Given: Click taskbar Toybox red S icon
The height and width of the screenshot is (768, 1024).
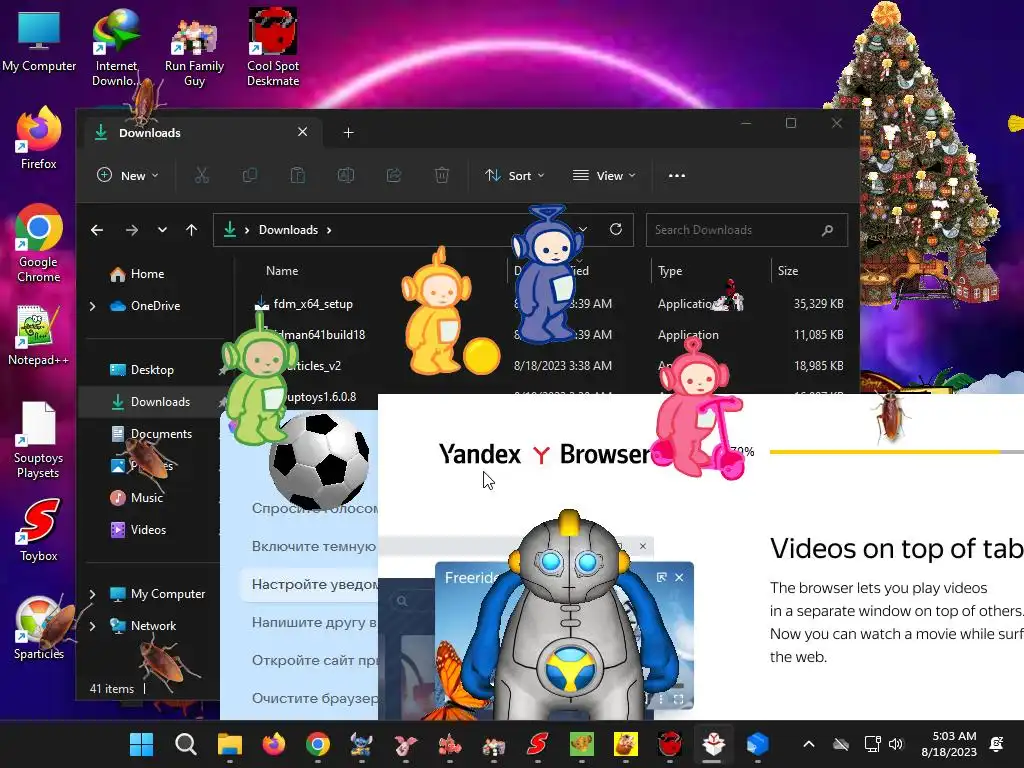Looking at the screenshot, I should [x=537, y=744].
